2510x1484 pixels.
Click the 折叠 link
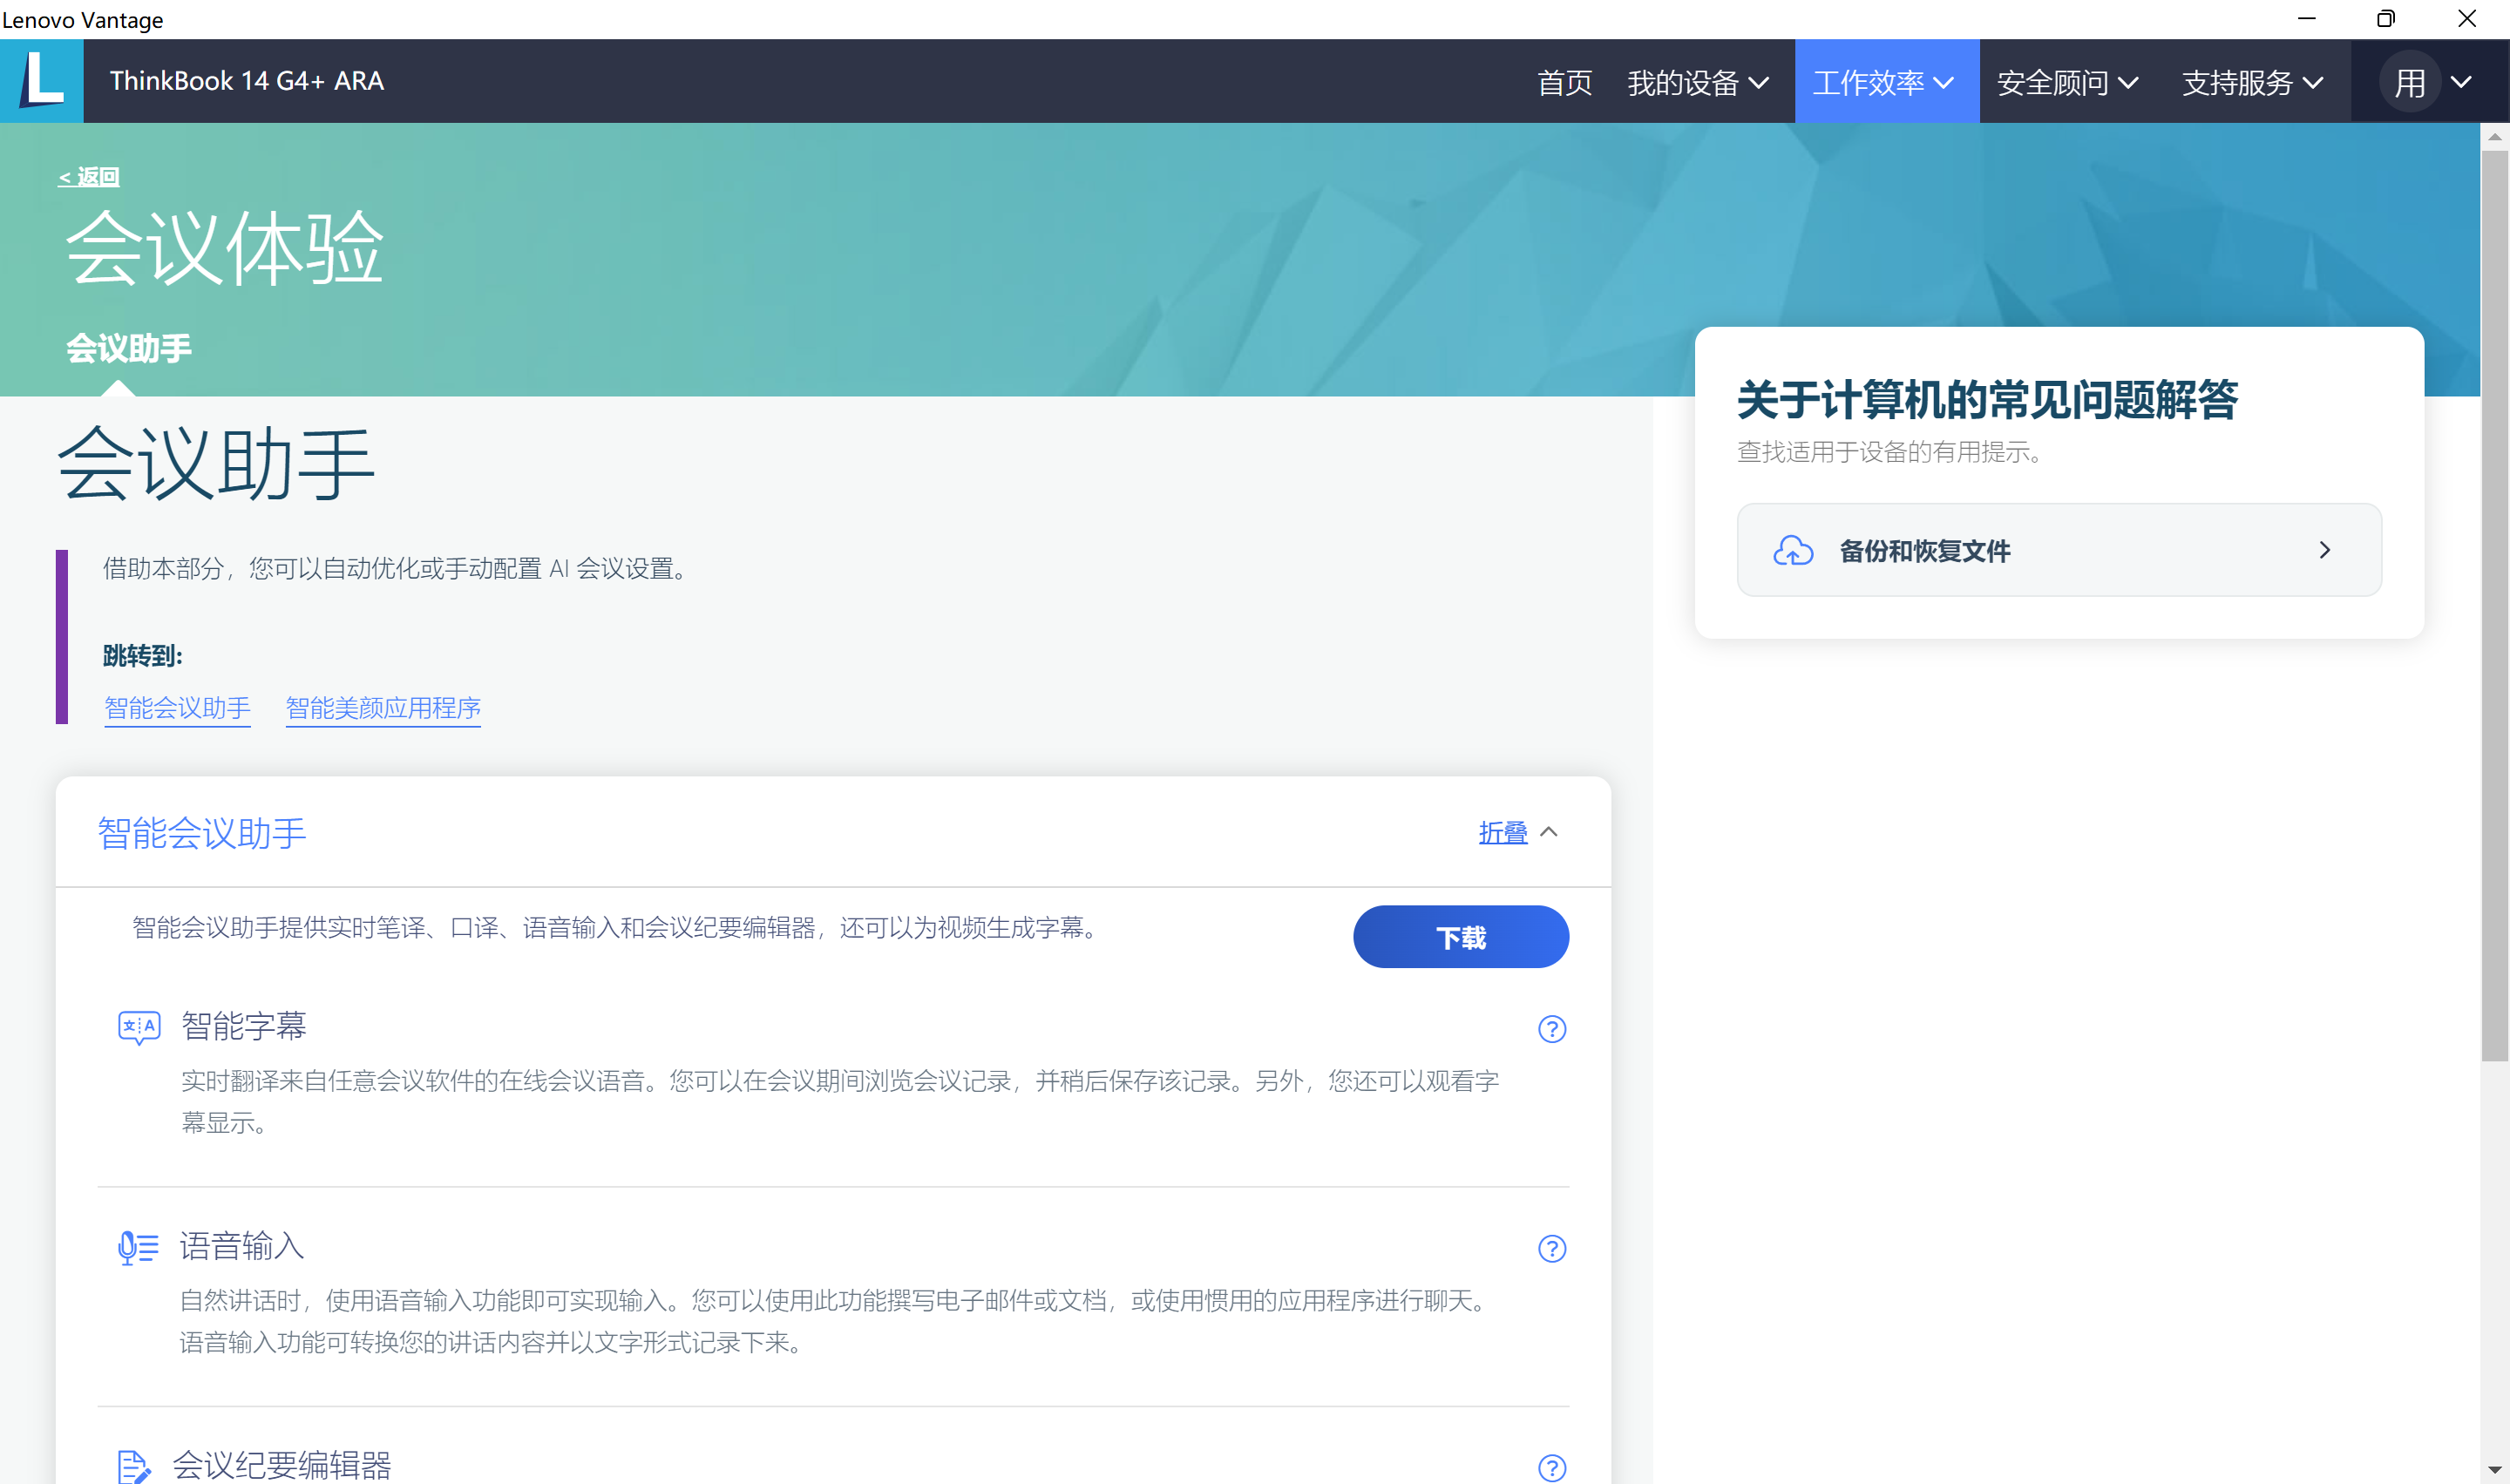point(1503,832)
